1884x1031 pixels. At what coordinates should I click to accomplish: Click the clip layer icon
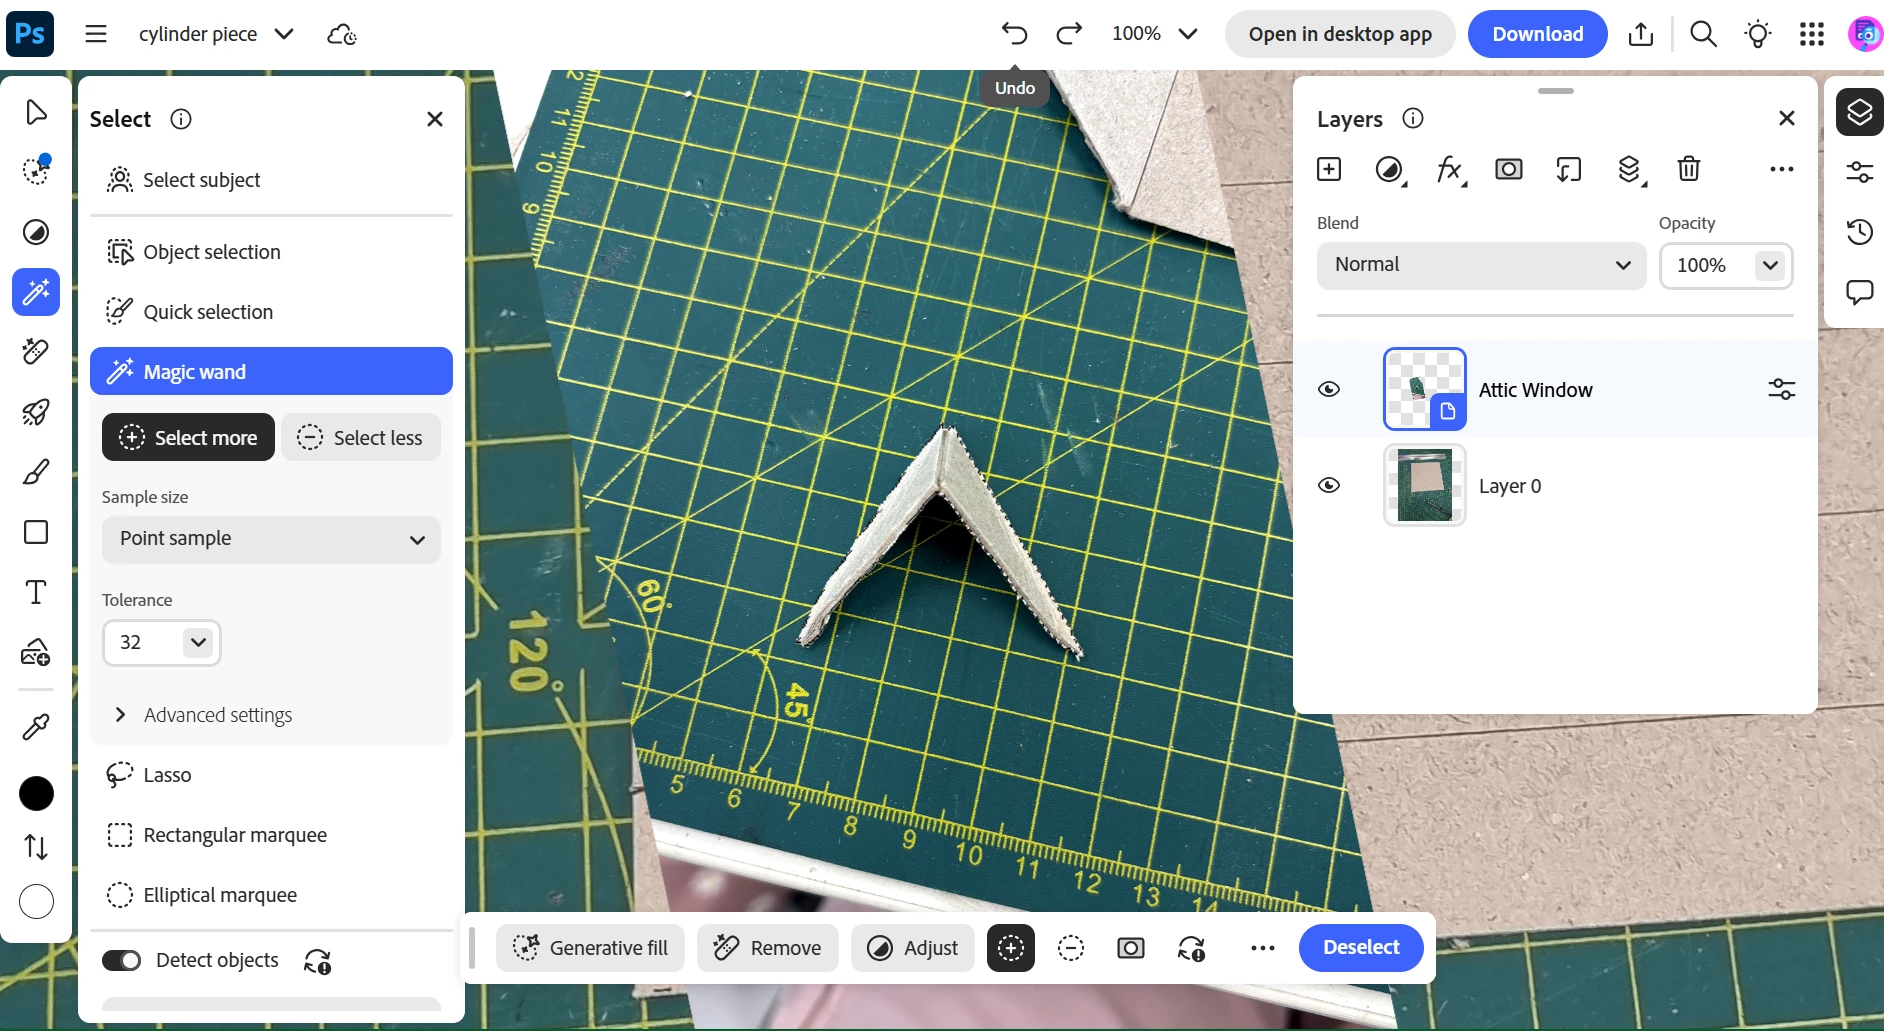pos(1569,169)
